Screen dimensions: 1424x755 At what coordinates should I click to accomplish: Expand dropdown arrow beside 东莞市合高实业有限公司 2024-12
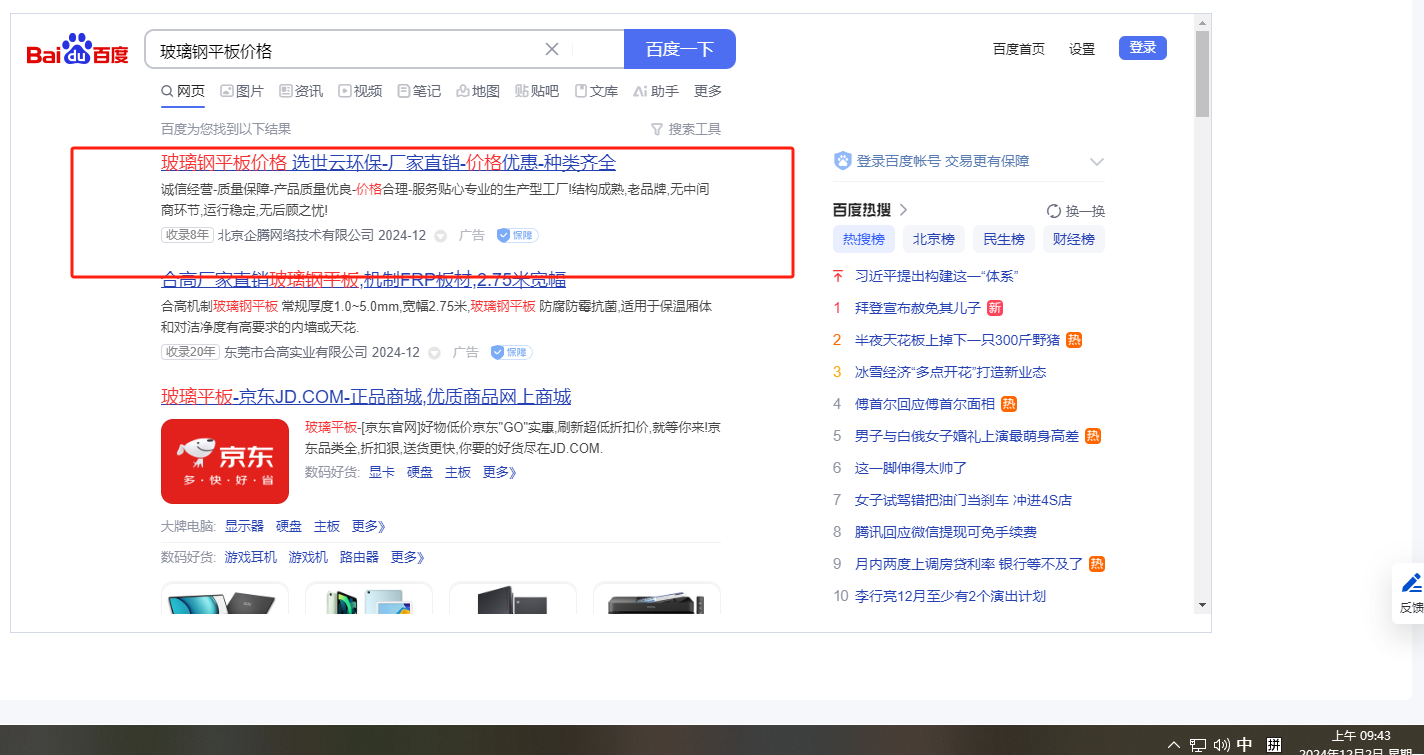pyautogui.click(x=434, y=353)
